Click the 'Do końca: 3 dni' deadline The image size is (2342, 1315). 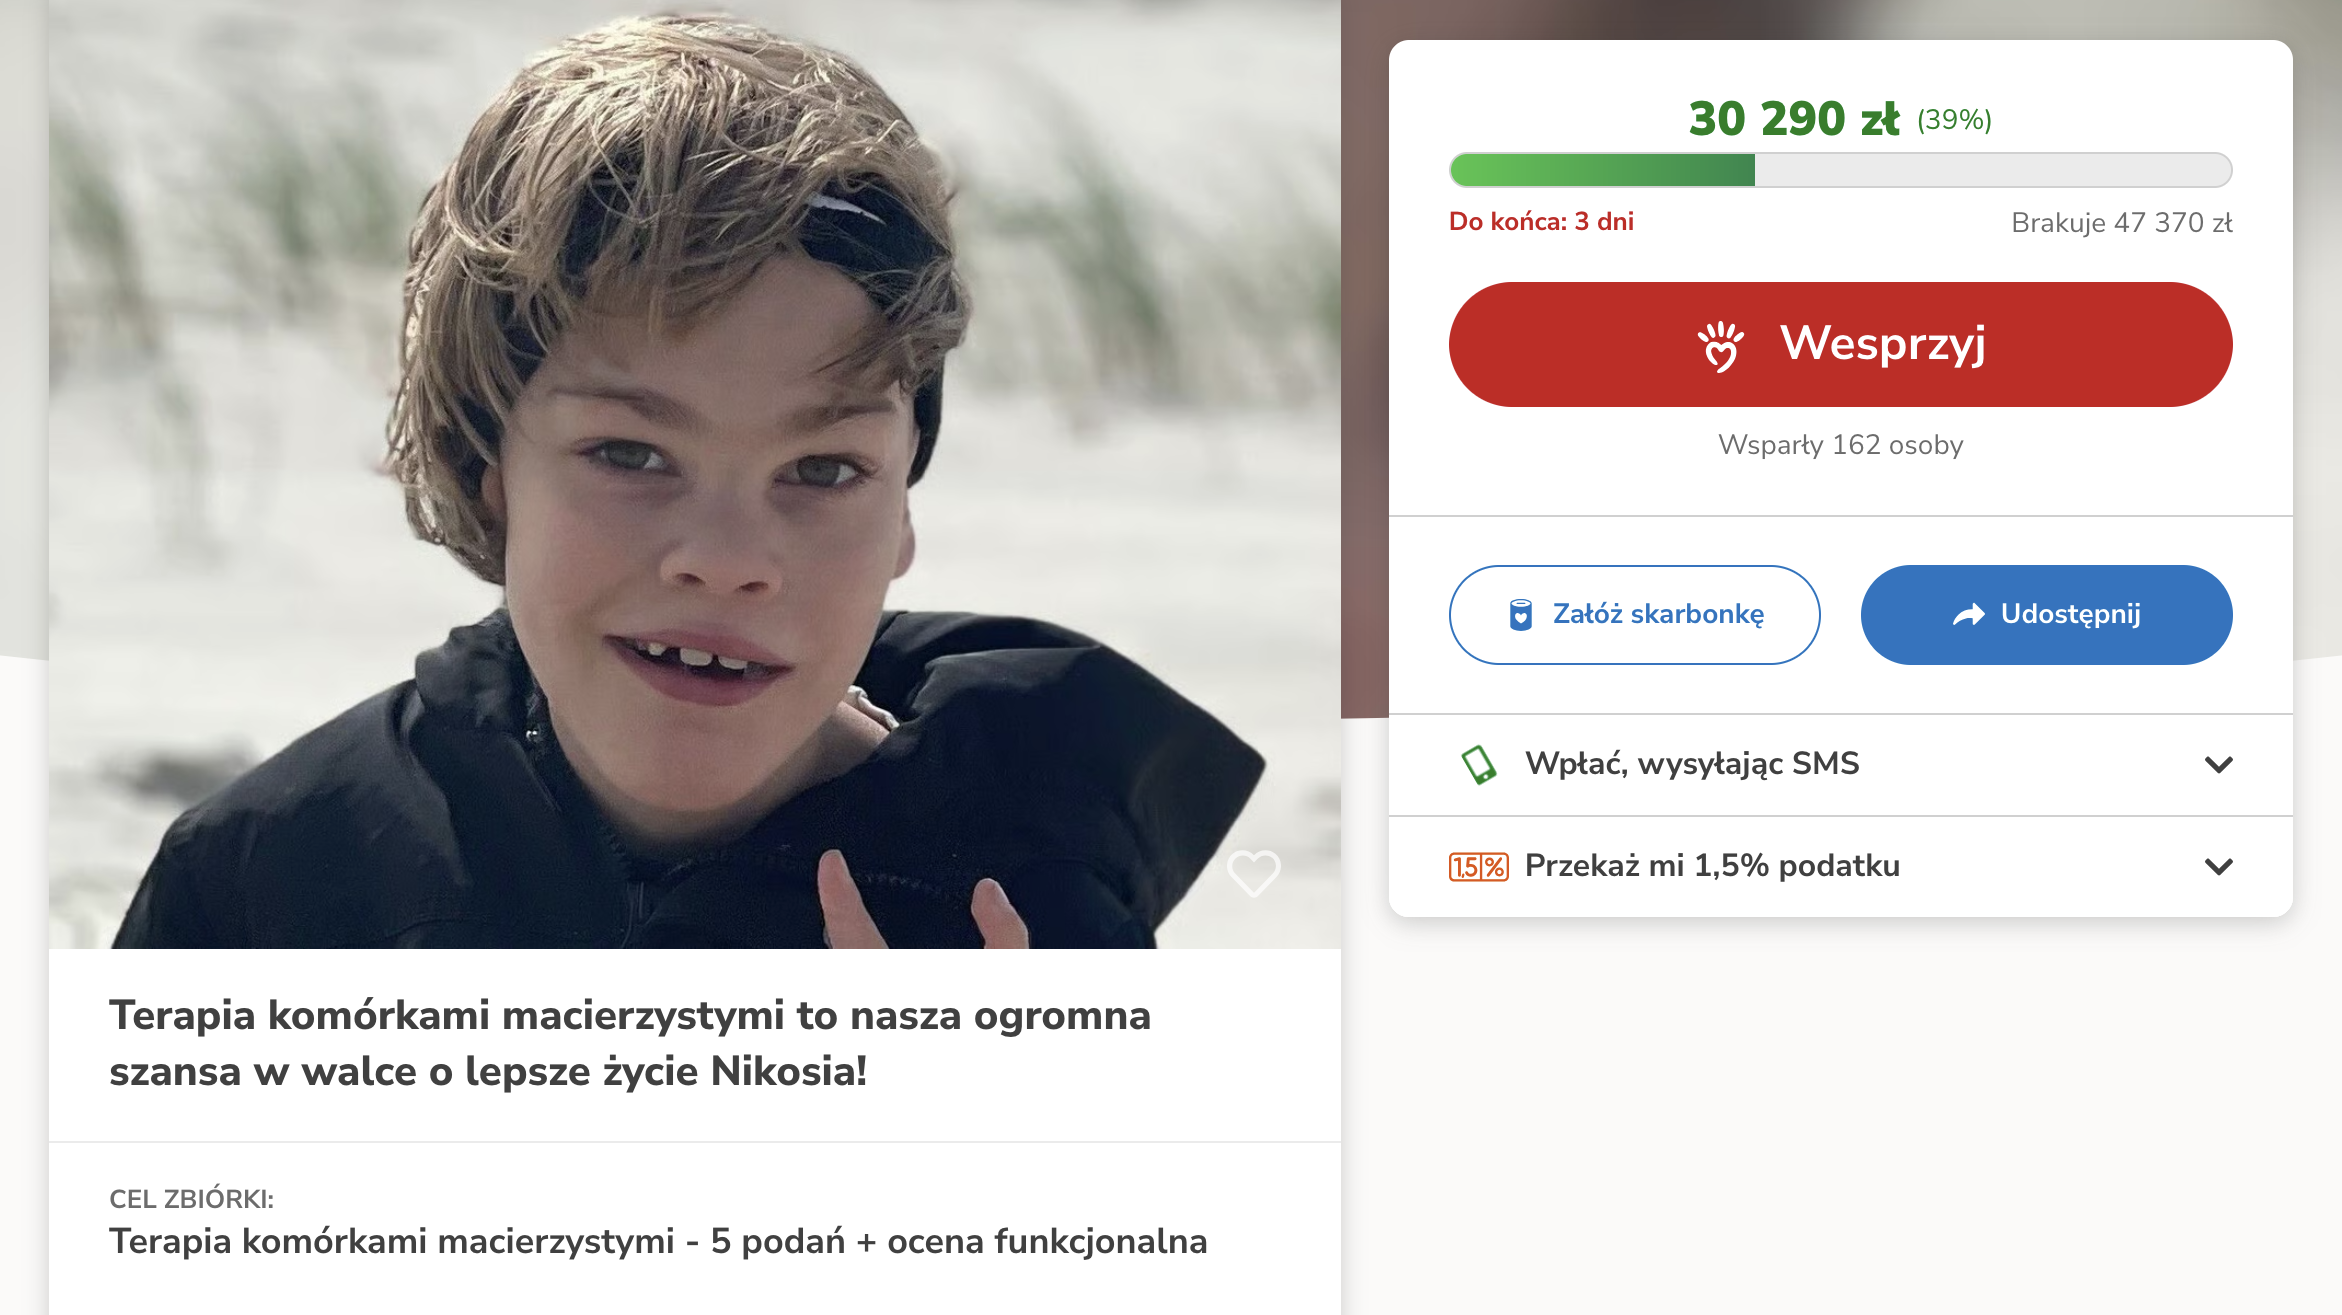(1541, 221)
